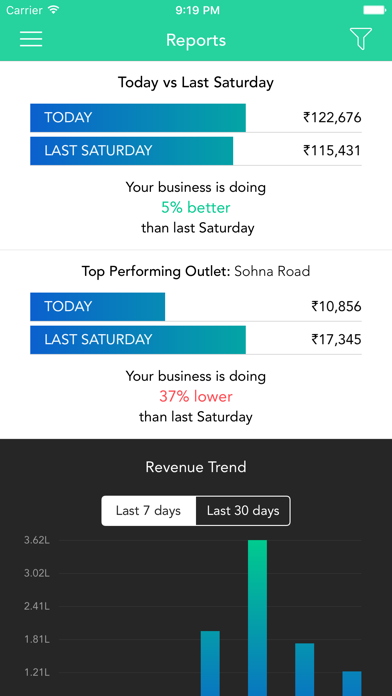Screen dimensions: 392x696
Task: Select Sohna Road LAST SATURDAY bar
Action: coord(138,340)
